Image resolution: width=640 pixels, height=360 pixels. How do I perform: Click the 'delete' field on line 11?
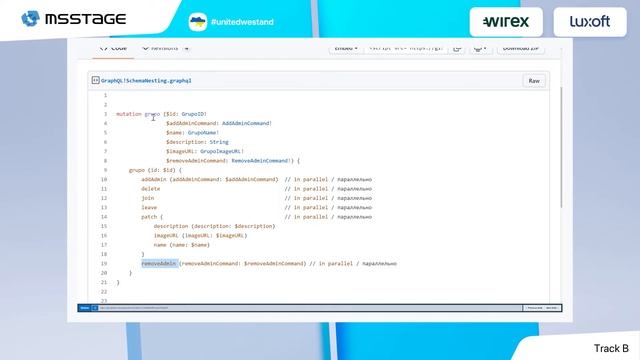(x=151, y=189)
